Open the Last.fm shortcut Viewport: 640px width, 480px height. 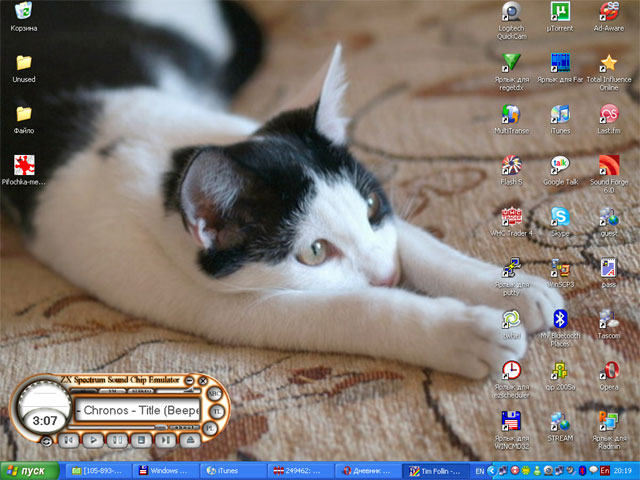(608, 114)
